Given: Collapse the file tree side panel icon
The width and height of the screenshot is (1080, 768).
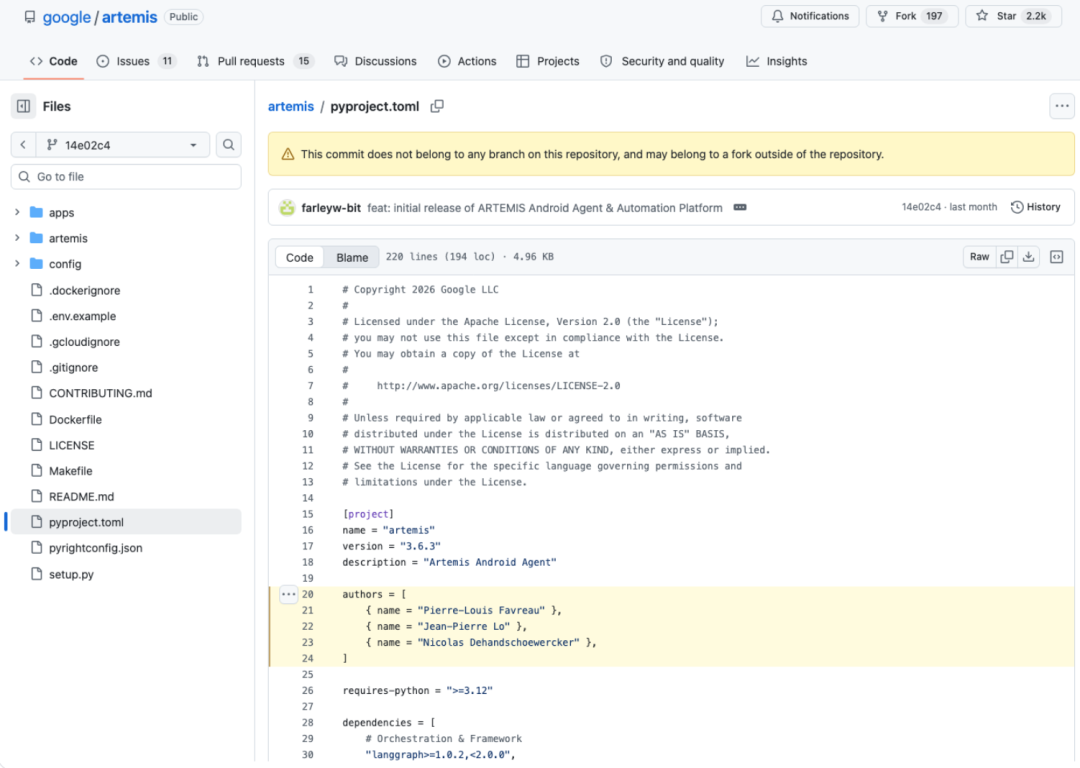Looking at the screenshot, I should click(x=23, y=106).
